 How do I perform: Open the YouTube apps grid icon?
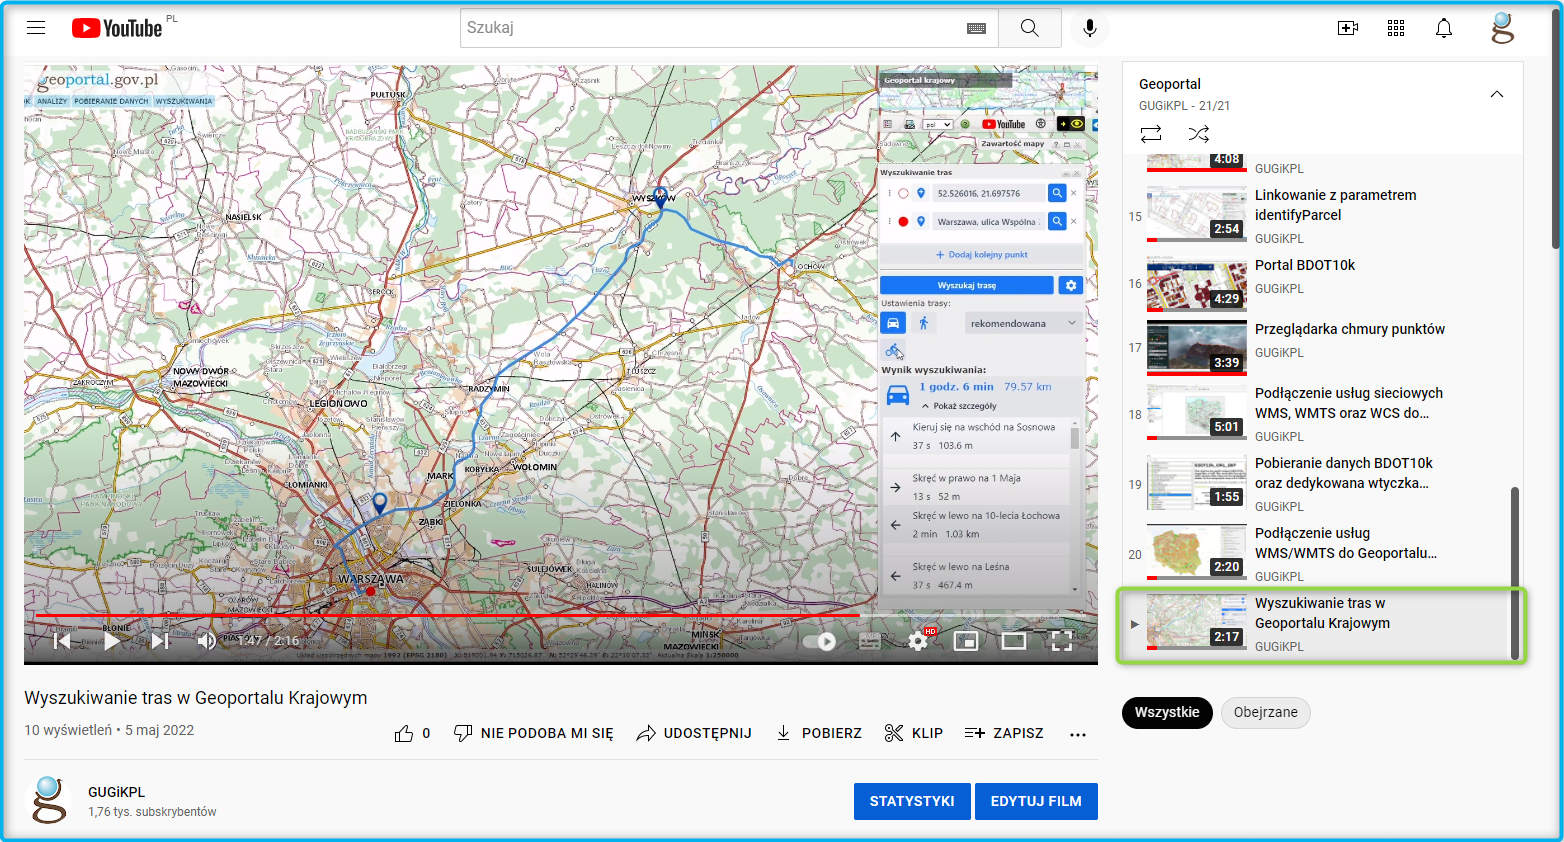(x=1396, y=27)
